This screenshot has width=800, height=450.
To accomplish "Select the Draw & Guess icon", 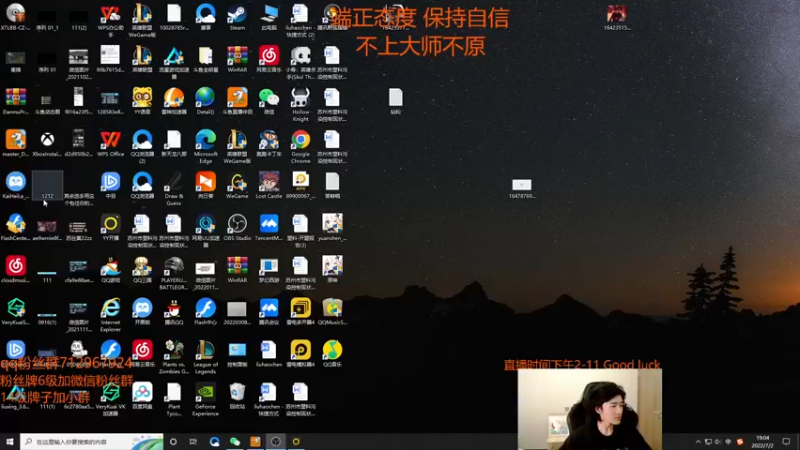I will tap(173, 187).
